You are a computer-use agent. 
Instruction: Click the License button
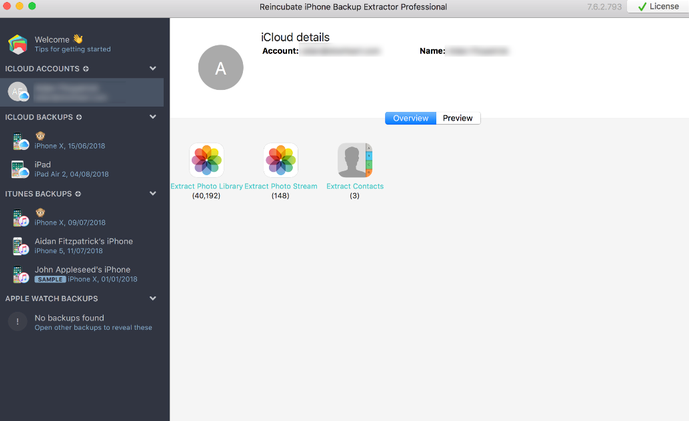(657, 7)
